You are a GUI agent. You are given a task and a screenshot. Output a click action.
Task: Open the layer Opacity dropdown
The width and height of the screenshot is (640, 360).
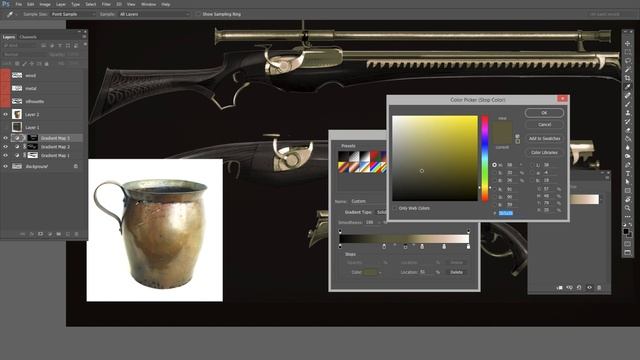pyautogui.click(x=72, y=54)
